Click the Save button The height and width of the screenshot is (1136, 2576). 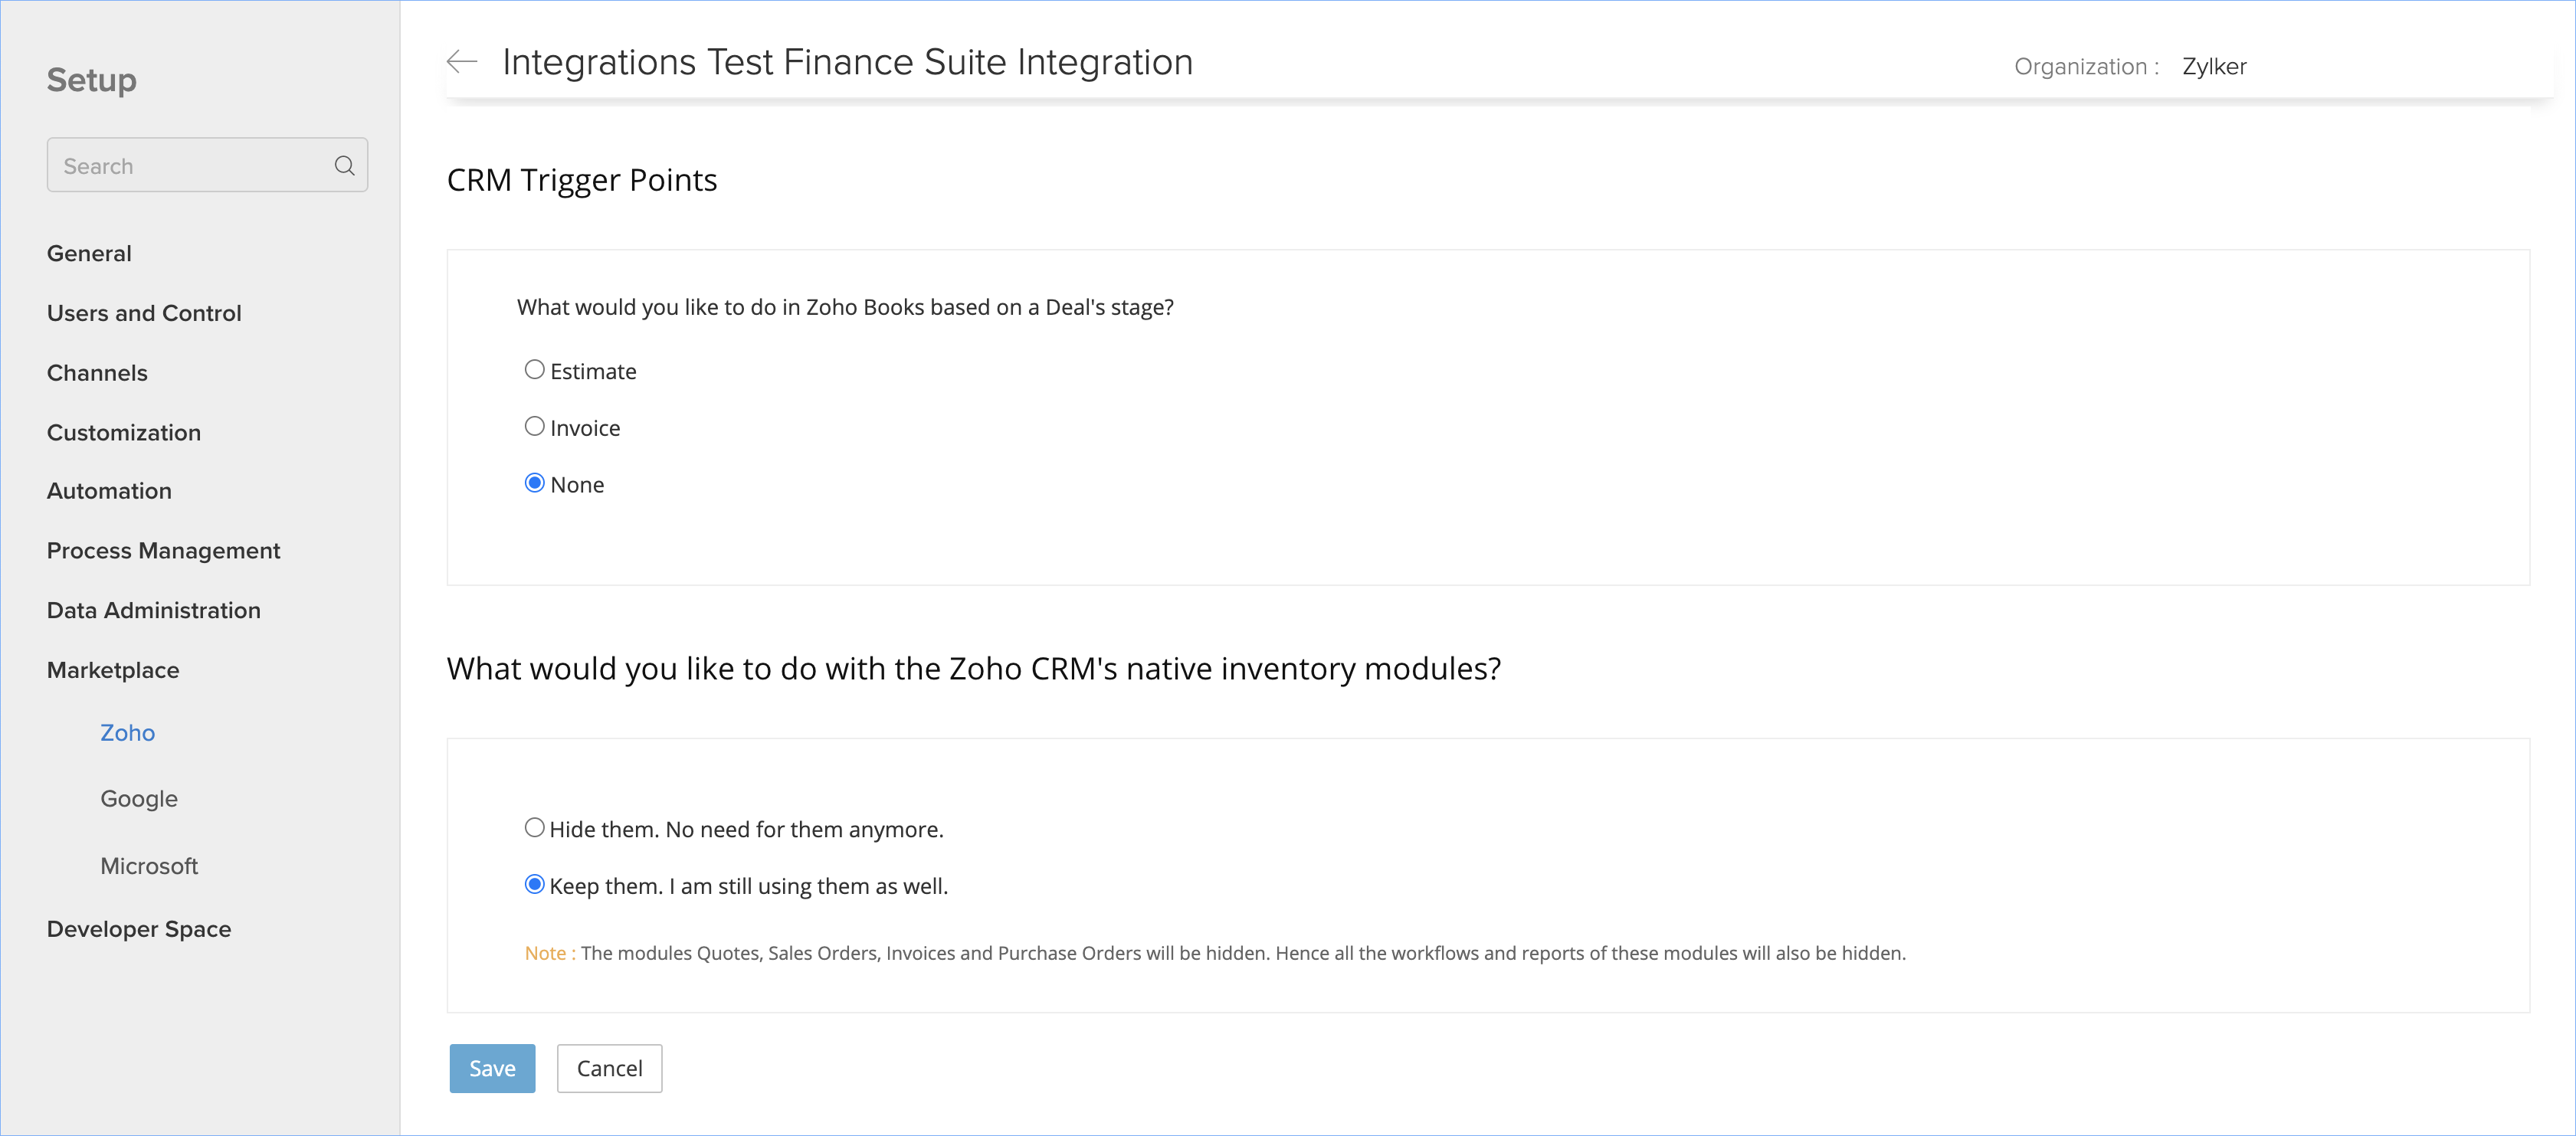point(492,1068)
